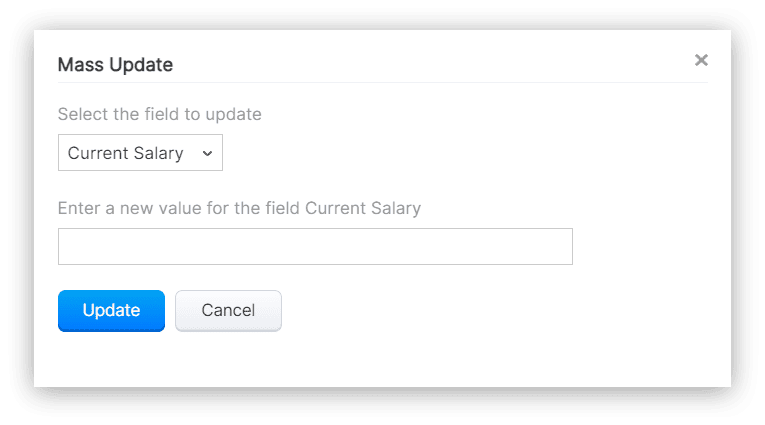This screenshot has width=765, height=425.
Task: Click the Mass Update dialog title
Action: (x=115, y=64)
